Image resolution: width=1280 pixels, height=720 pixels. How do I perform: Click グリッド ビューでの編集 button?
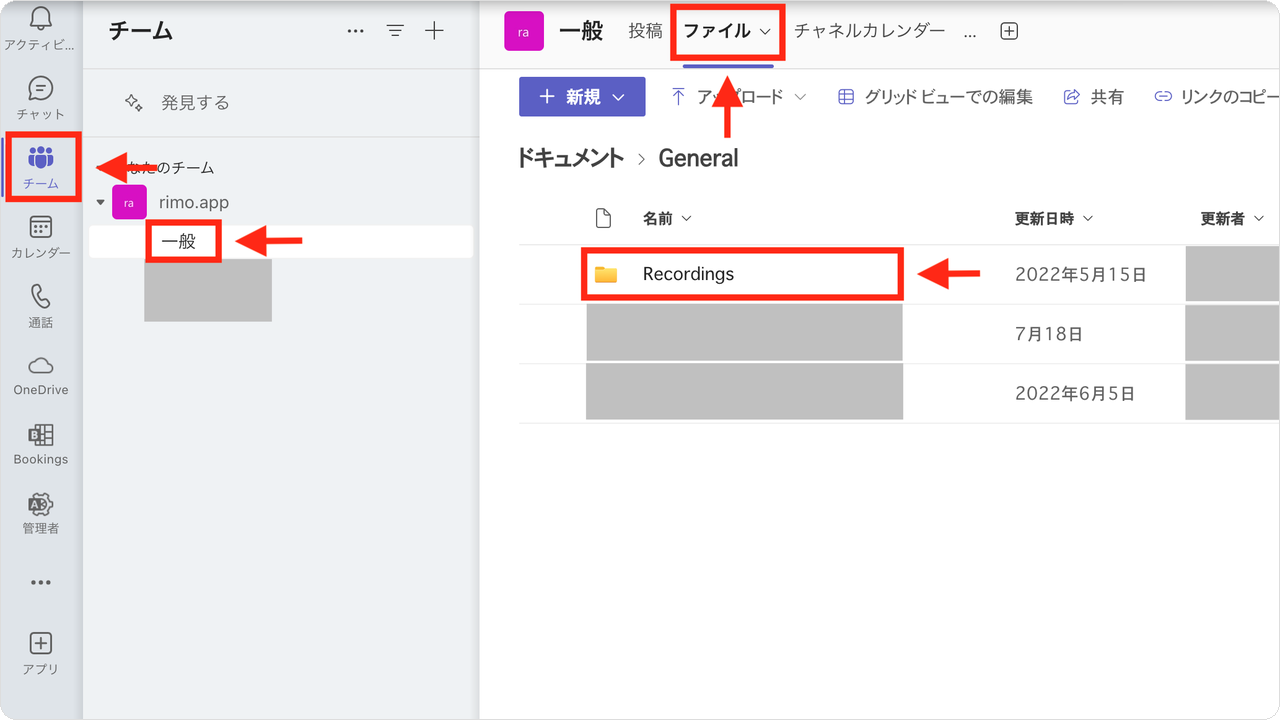point(935,97)
